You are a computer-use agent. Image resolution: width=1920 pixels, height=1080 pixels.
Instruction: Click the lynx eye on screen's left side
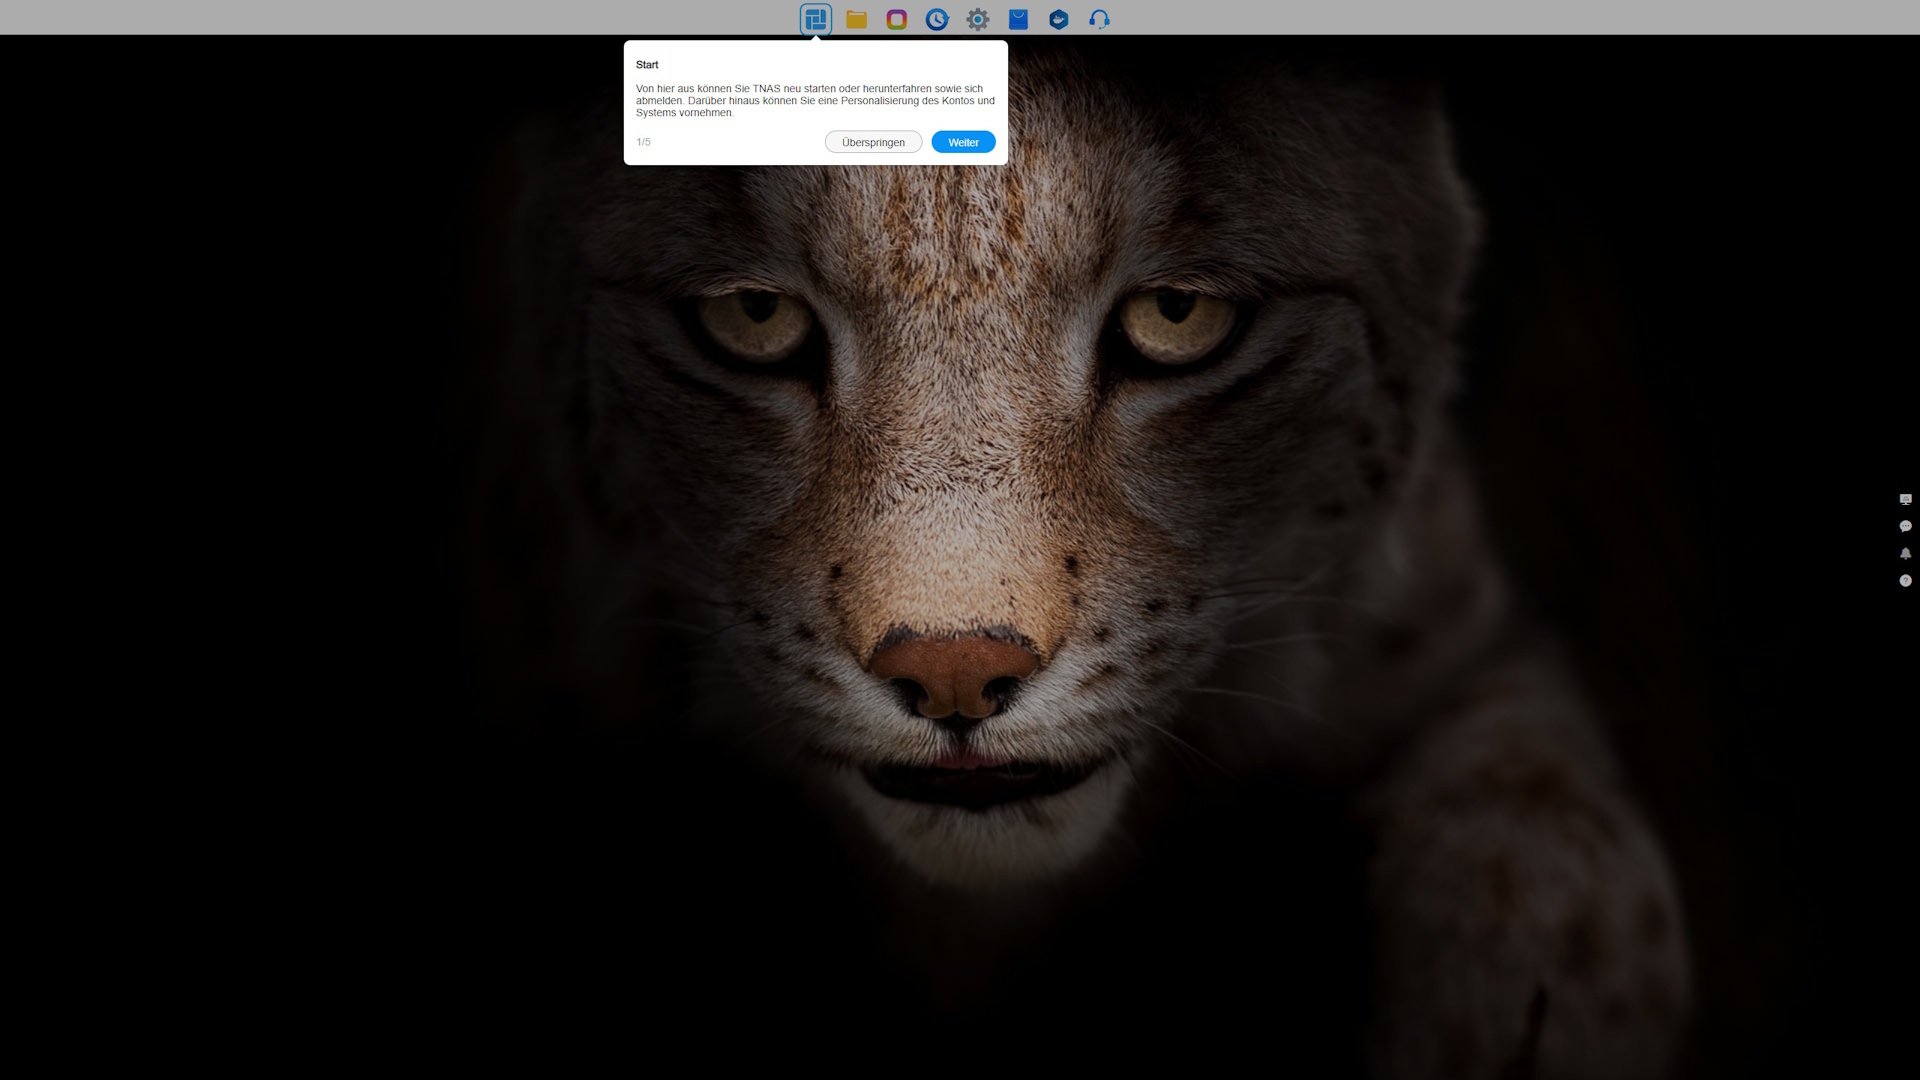(755, 322)
